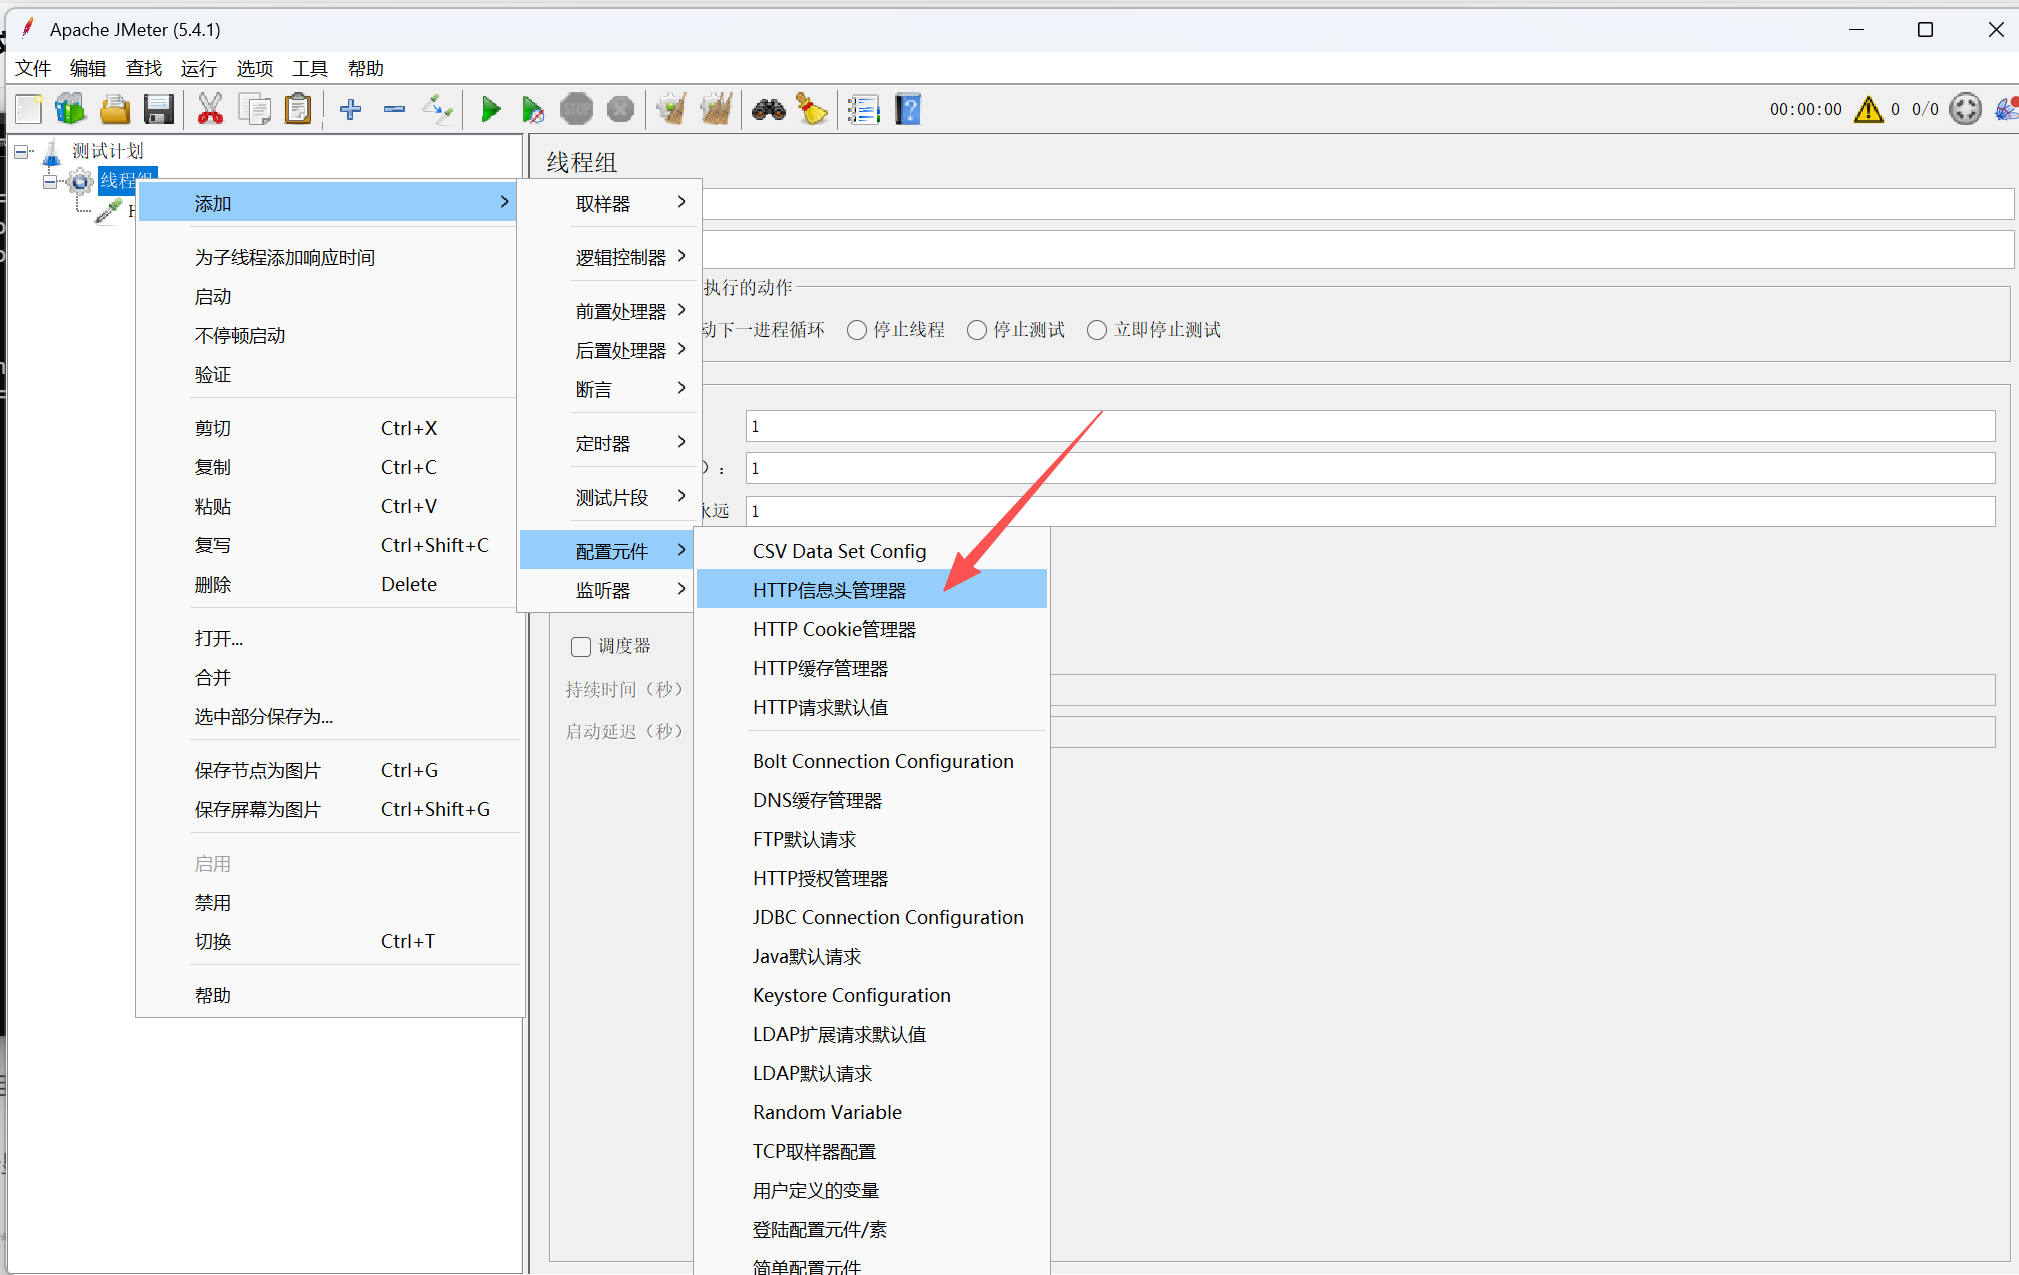Screen dimensions: 2019x1275
Task: Click the scissors Cut icon
Action: [x=210, y=109]
